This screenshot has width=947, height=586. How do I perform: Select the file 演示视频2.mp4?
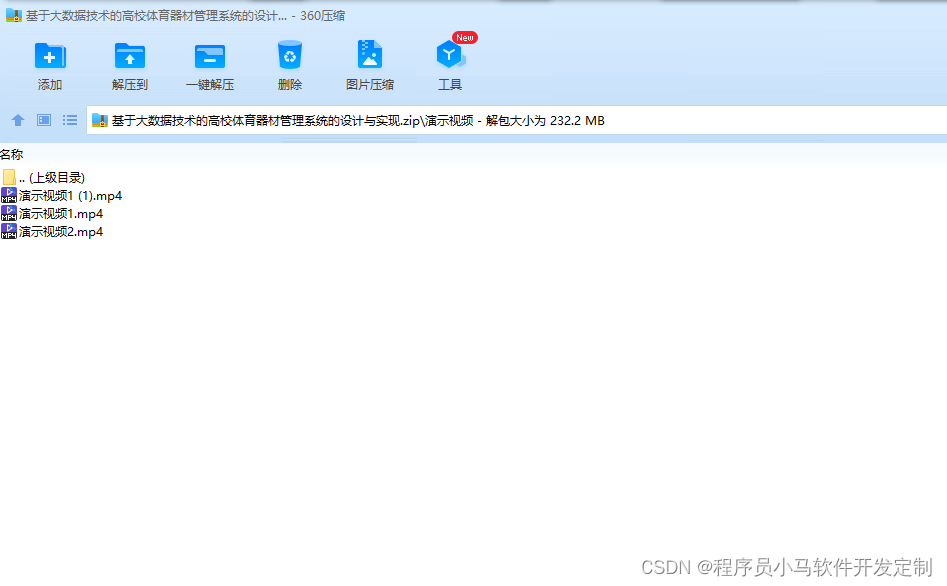(57, 231)
